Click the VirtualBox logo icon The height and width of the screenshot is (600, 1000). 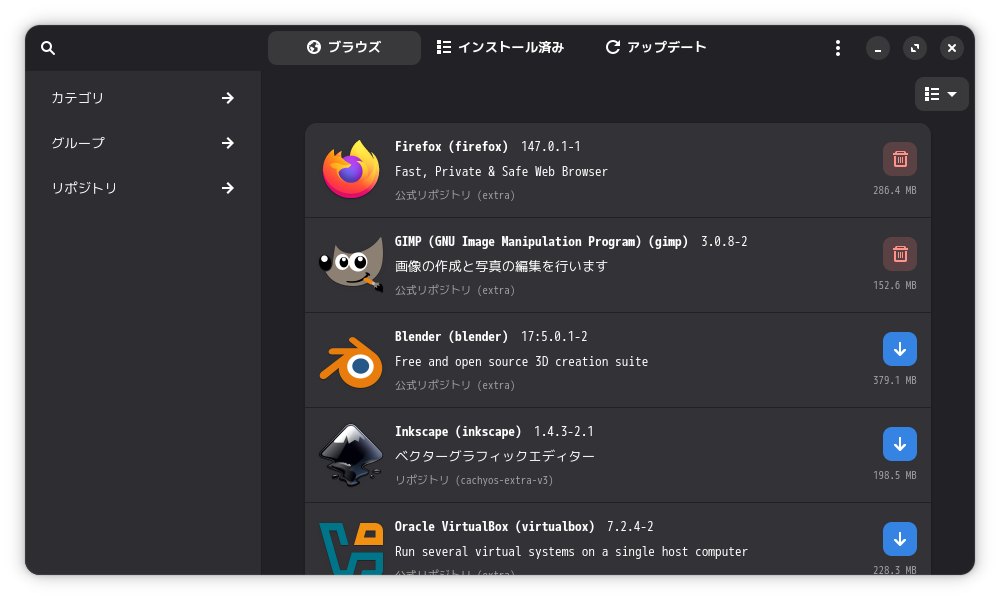(x=351, y=548)
